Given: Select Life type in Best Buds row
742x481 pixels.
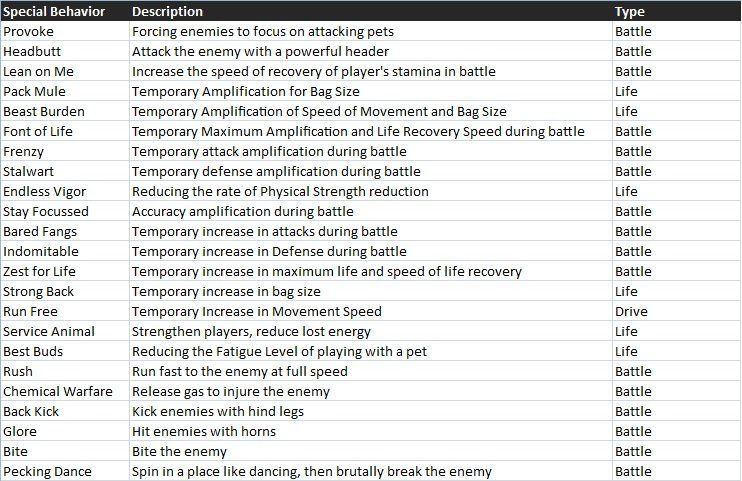Looking at the screenshot, I should click(626, 351).
